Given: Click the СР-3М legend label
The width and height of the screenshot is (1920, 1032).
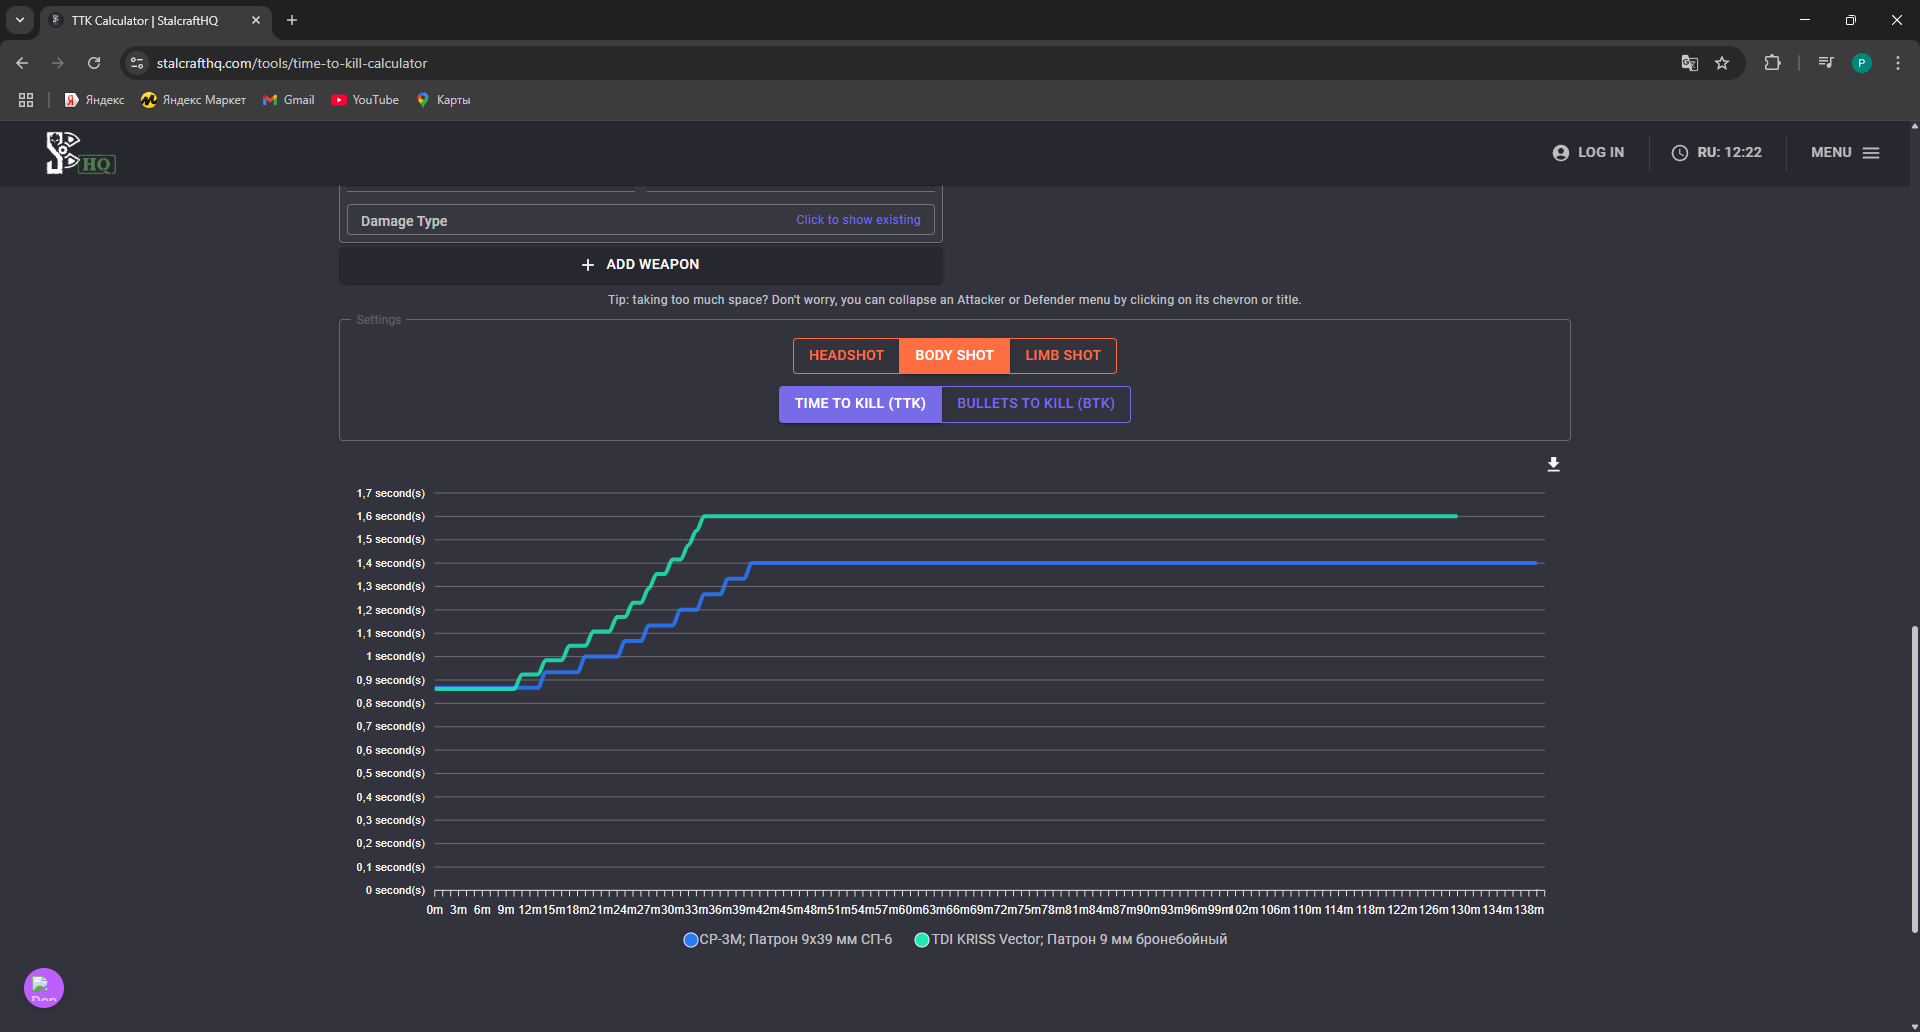Looking at the screenshot, I should click(796, 940).
